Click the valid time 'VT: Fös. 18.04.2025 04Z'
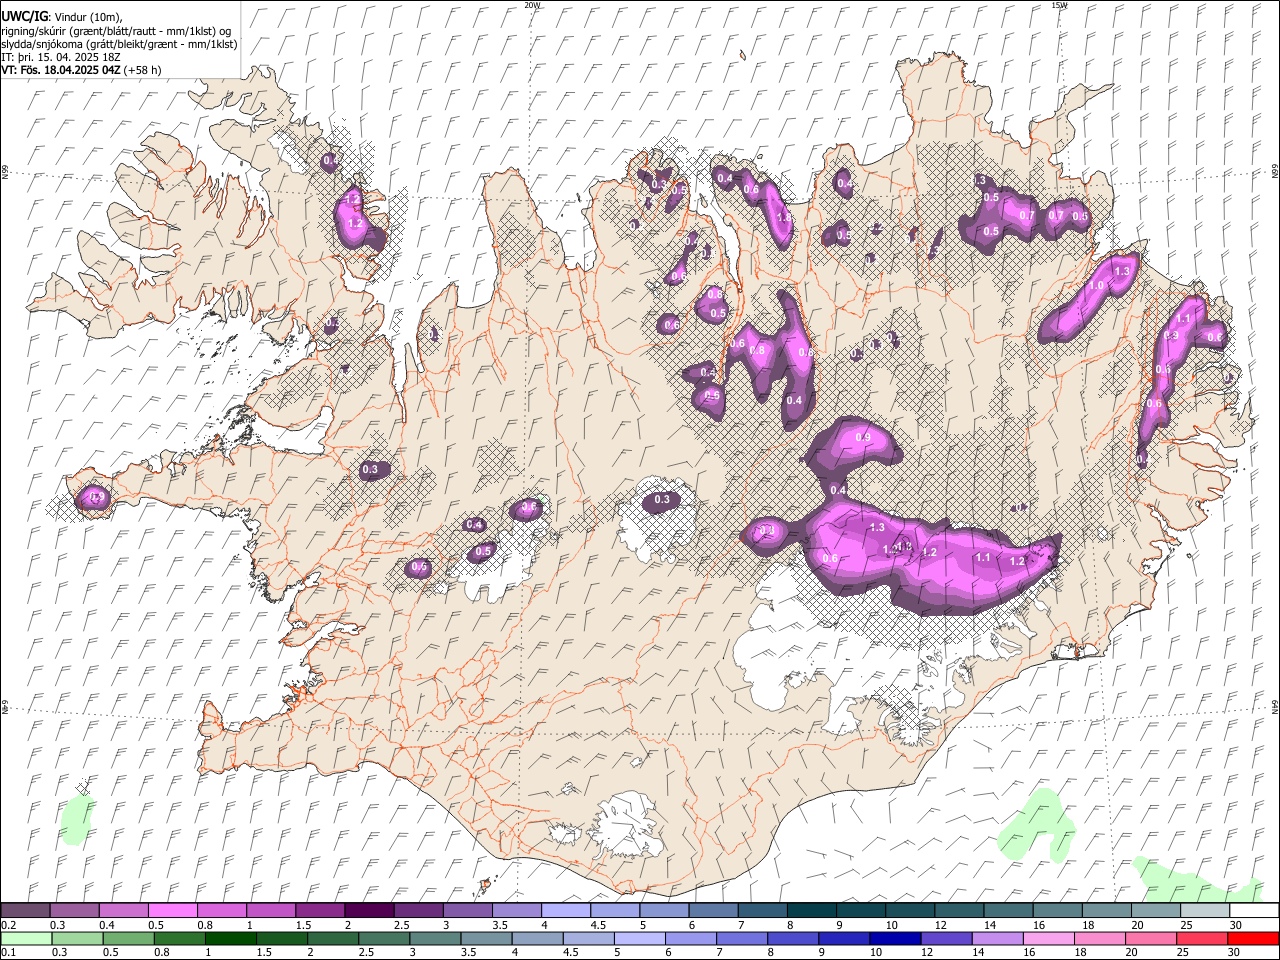The image size is (1280, 960). (x=61, y=70)
